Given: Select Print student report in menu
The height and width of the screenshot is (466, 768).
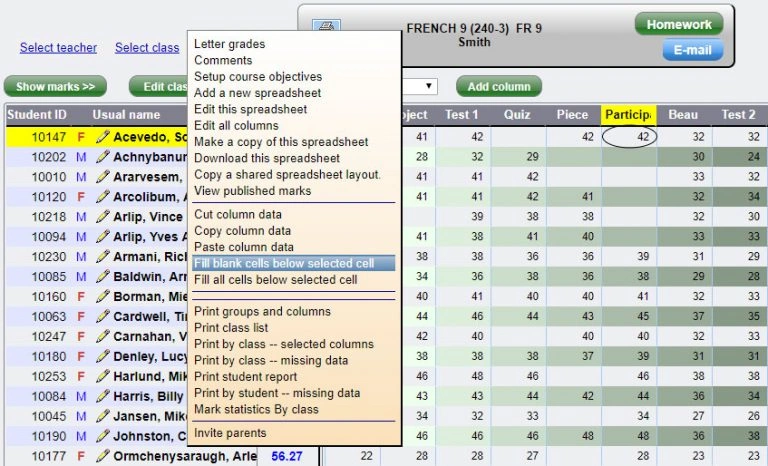Looking at the screenshot, I should tap(245, 377).
